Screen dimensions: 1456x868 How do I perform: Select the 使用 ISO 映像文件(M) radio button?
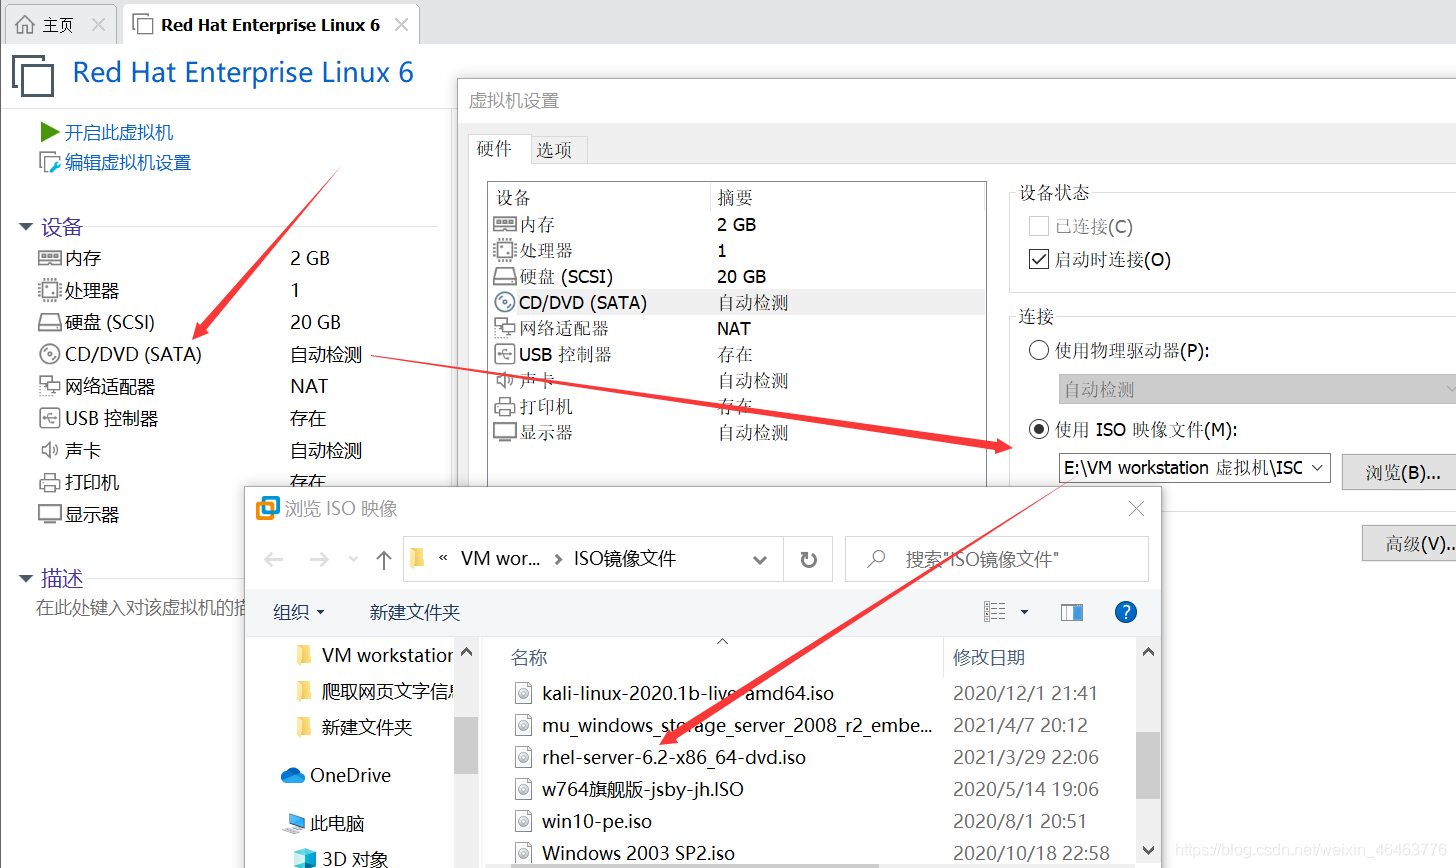1039,429
